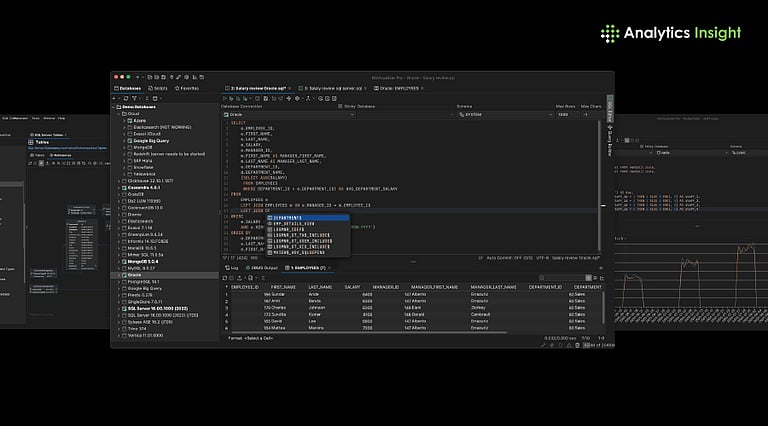Image resolution: width=768 pixels, height=426 pixels.
Task: Collapse the Demo Databases tree node
Action: tap(114, 107)
